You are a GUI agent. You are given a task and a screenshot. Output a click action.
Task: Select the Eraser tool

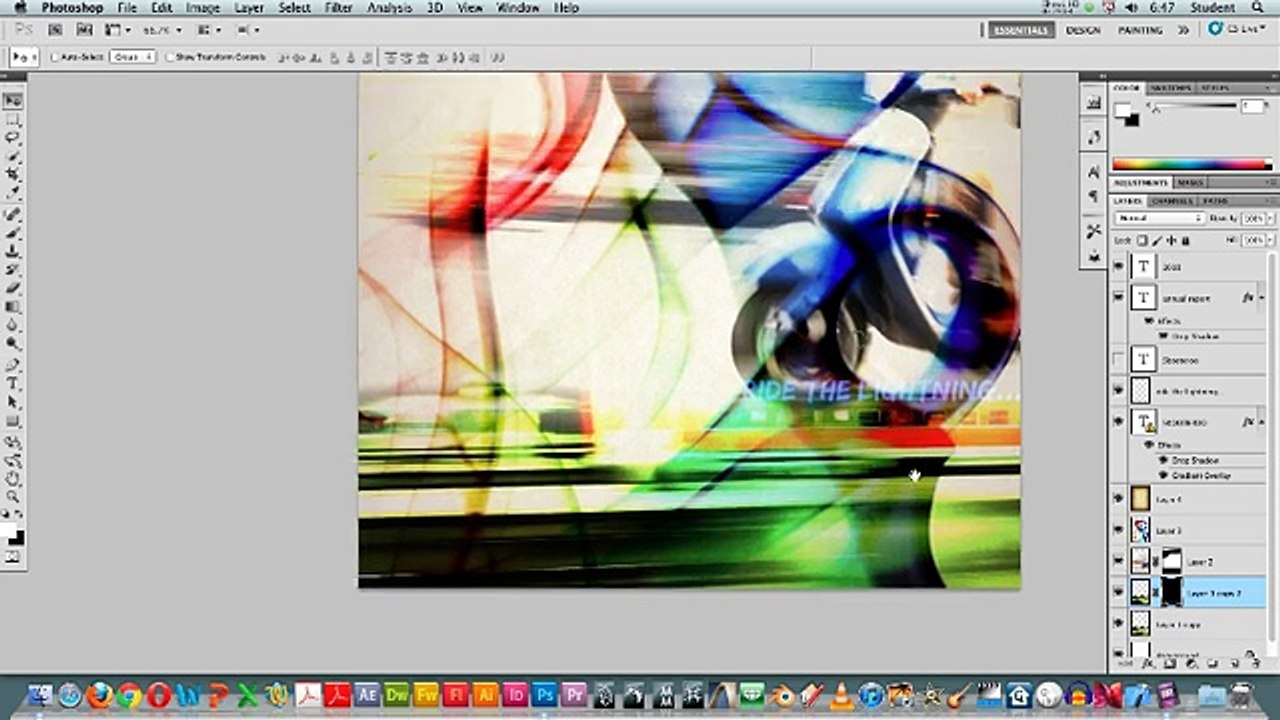click(x=13, y=288)
